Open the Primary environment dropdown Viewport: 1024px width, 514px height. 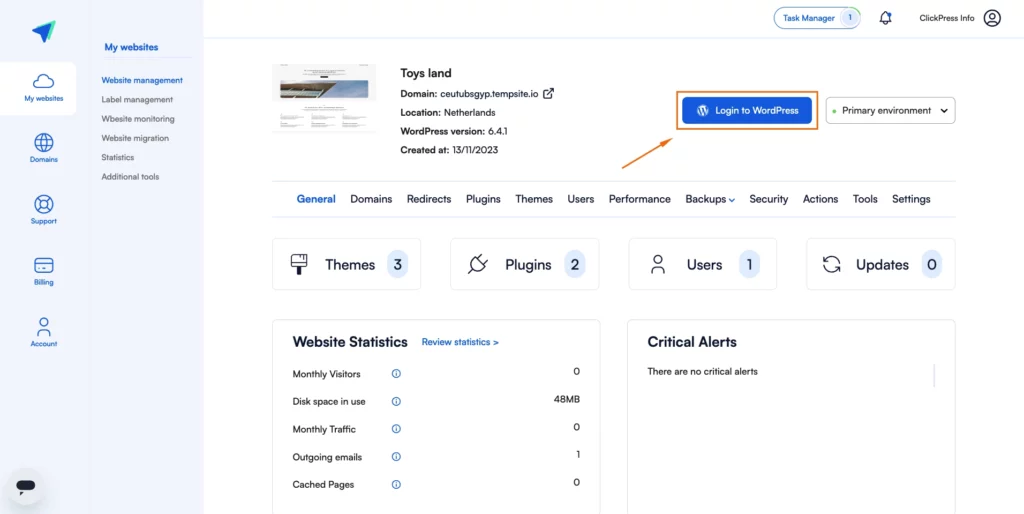[890, 110]
